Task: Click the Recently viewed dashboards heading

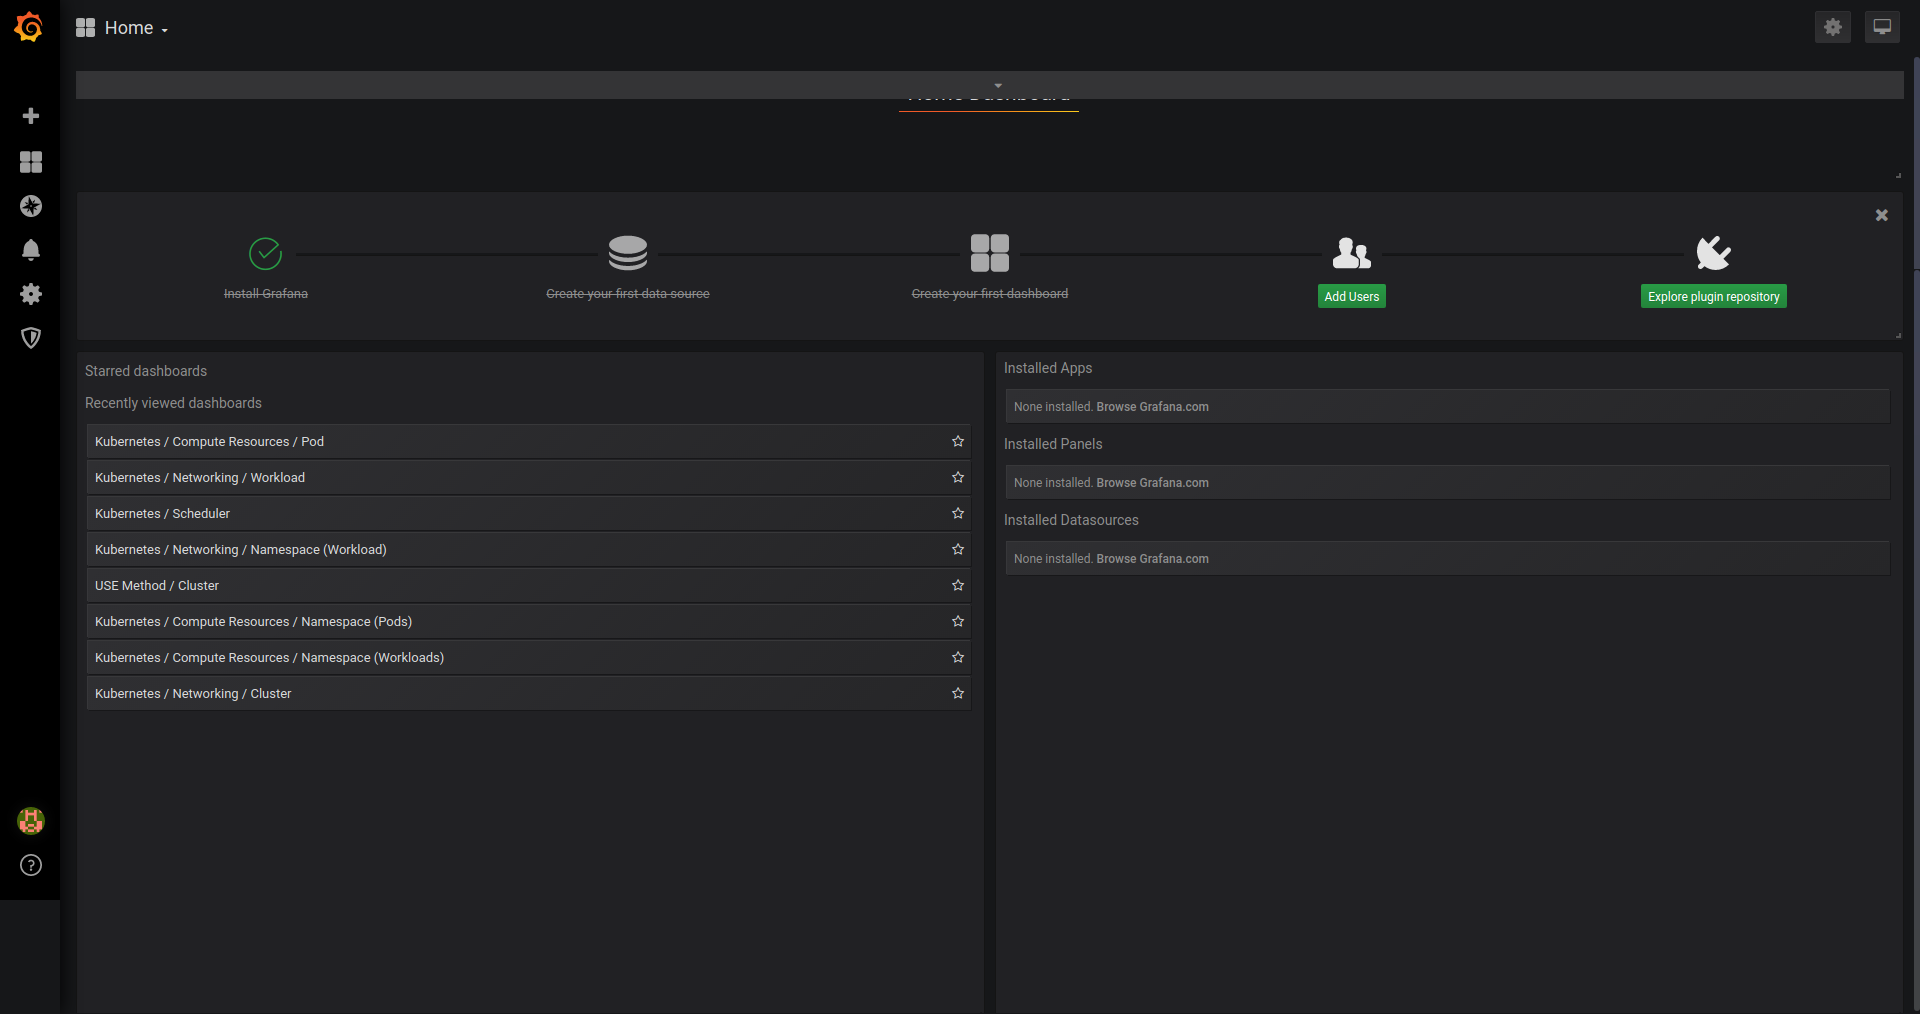Action: (x=173, y=403)
